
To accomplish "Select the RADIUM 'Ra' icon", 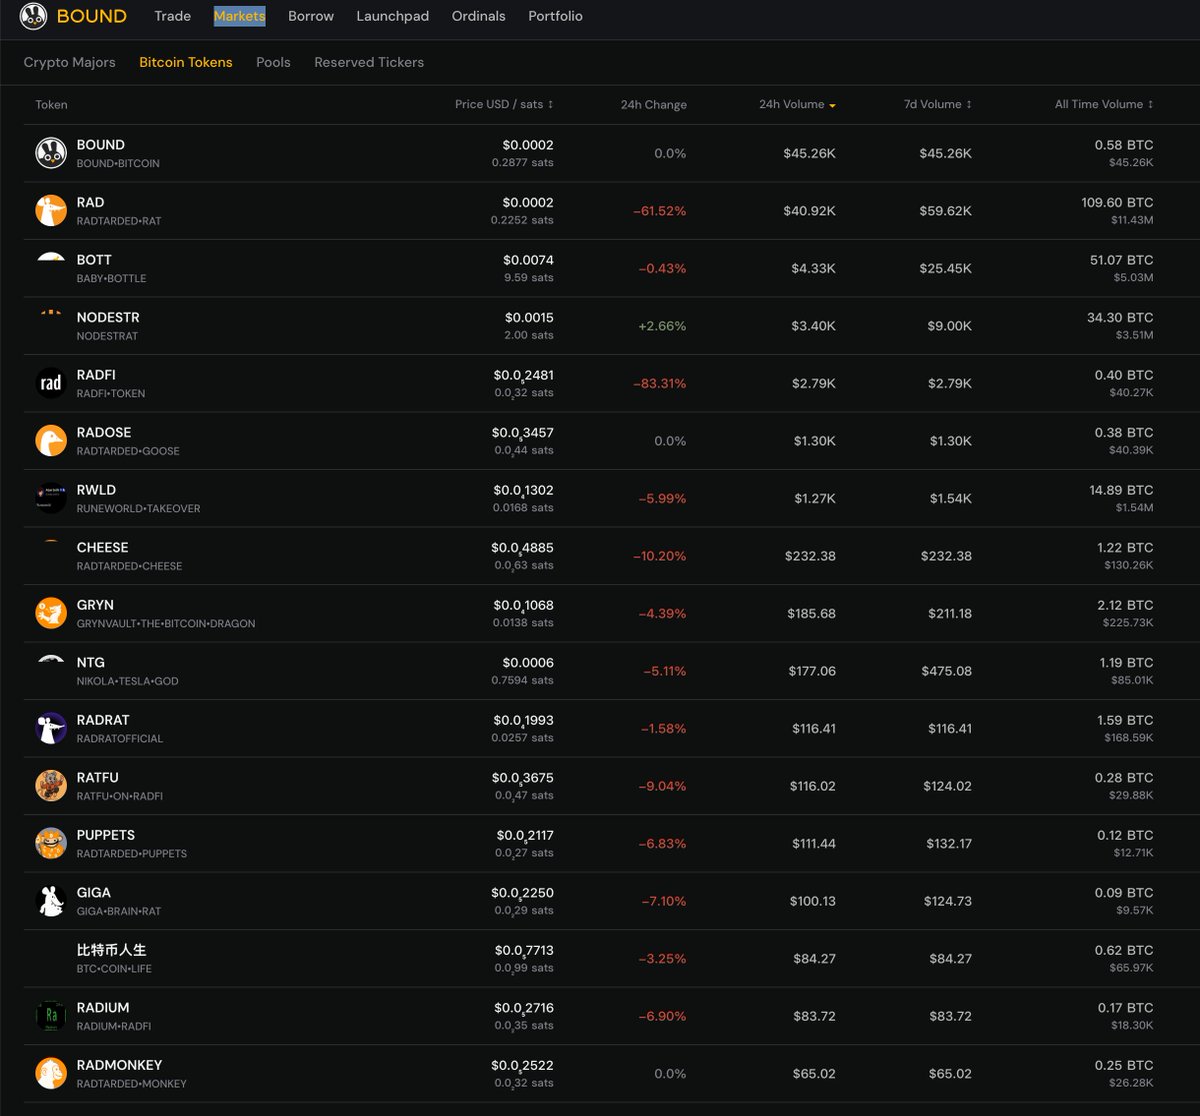I will coord(51,1016).
